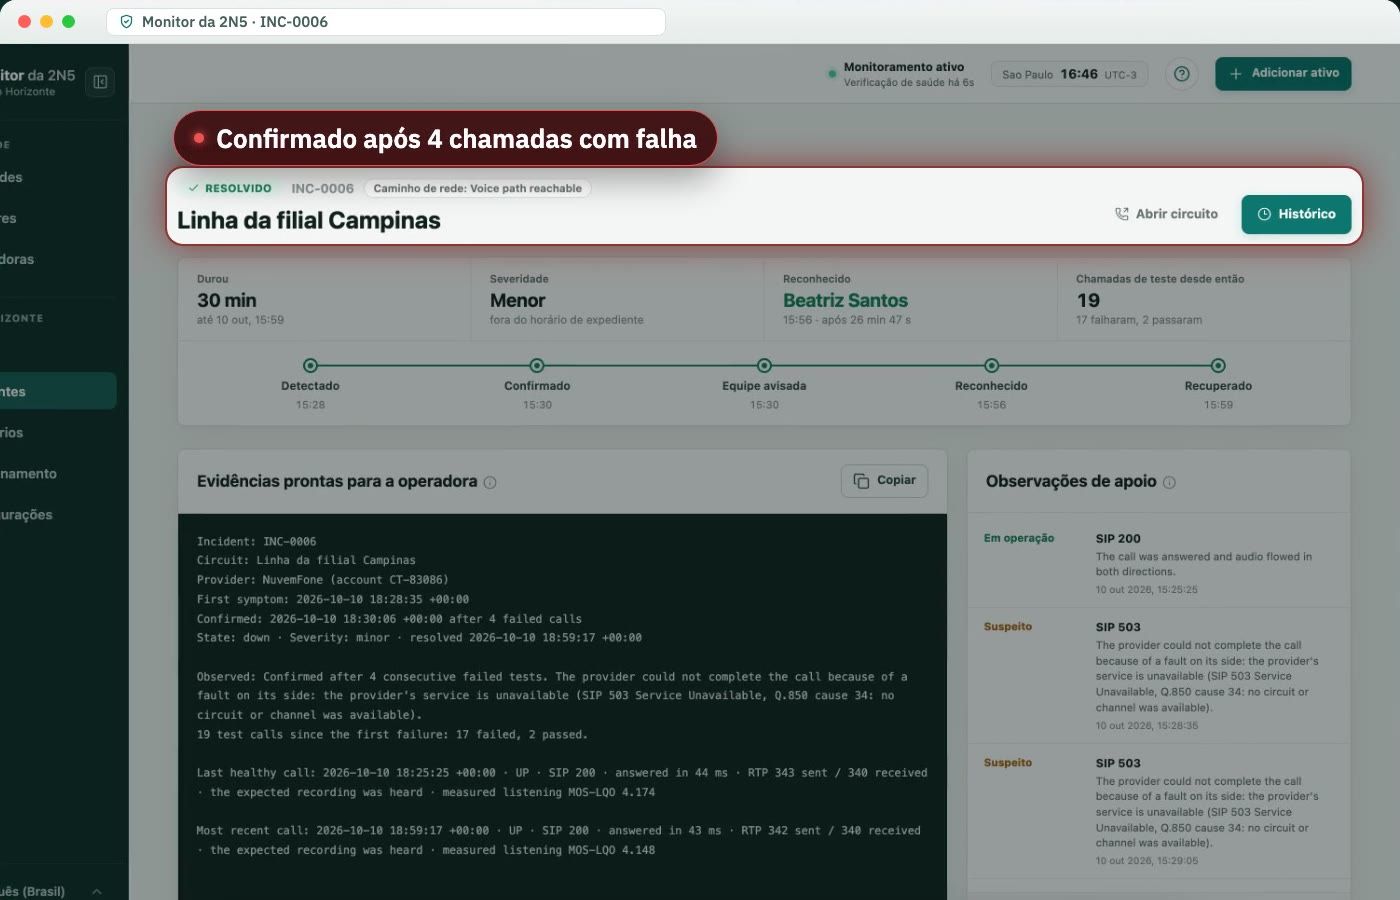Click the 30 min duration value

pyautogui.click(x=227, y=300)
